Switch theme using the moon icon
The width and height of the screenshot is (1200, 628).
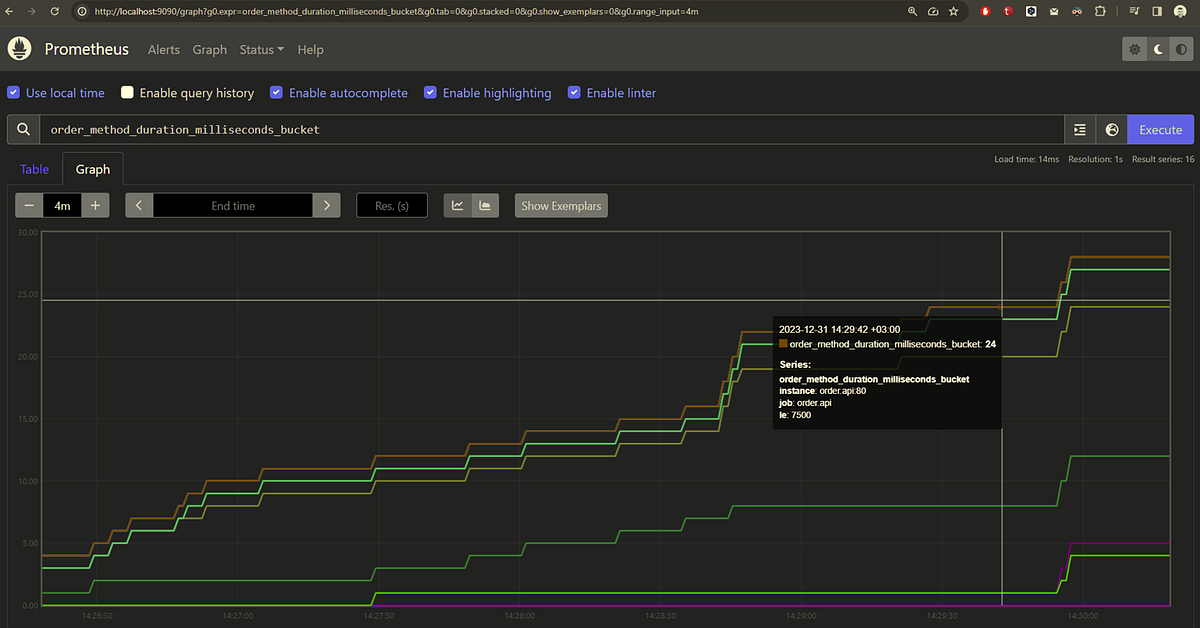click(1157, 48)
